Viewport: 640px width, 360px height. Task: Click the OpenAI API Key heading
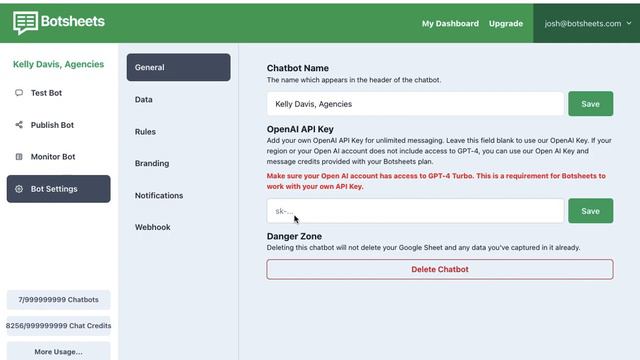pos(300,129)
